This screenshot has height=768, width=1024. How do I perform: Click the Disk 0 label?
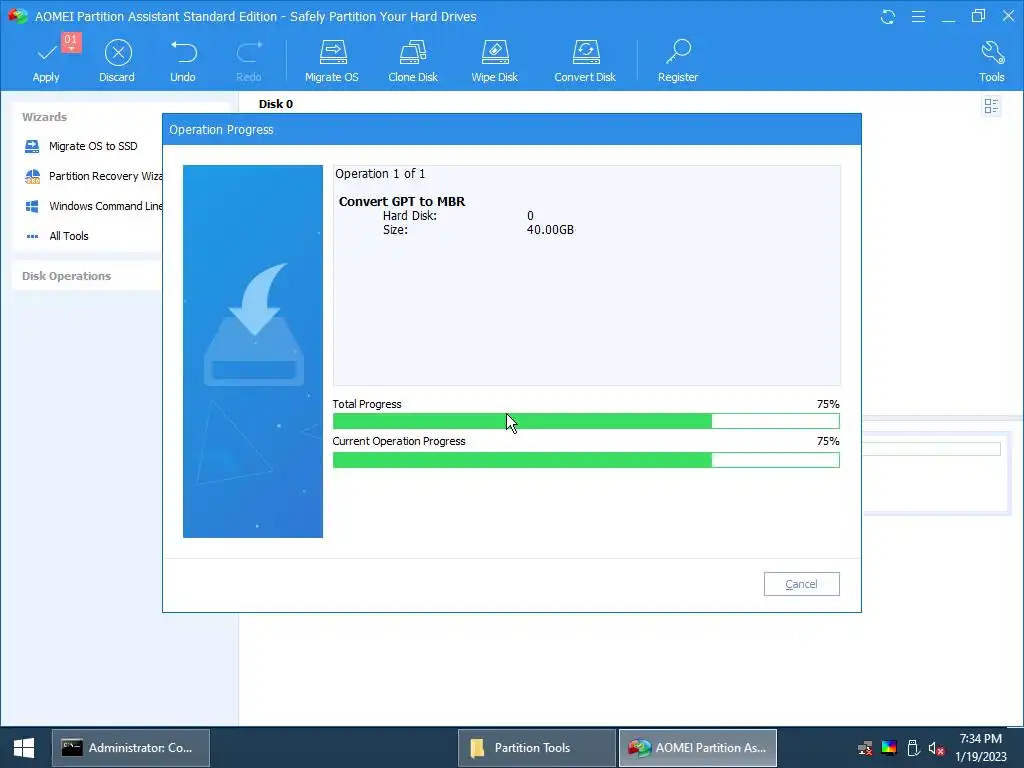276,104
